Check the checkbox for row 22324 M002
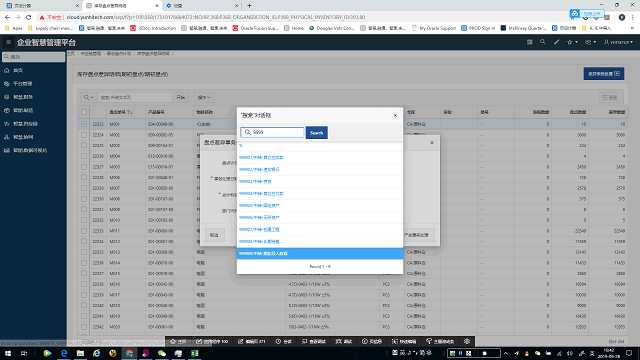 point(84,135)
